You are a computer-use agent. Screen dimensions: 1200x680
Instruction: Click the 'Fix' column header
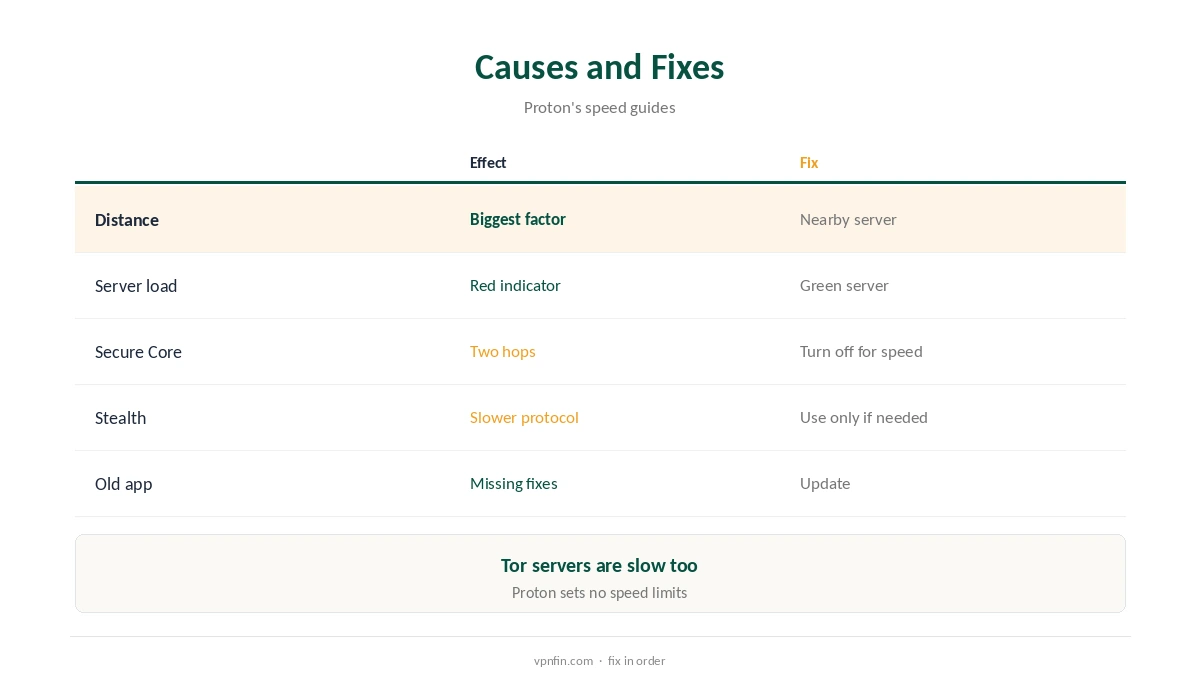[809, 162]
